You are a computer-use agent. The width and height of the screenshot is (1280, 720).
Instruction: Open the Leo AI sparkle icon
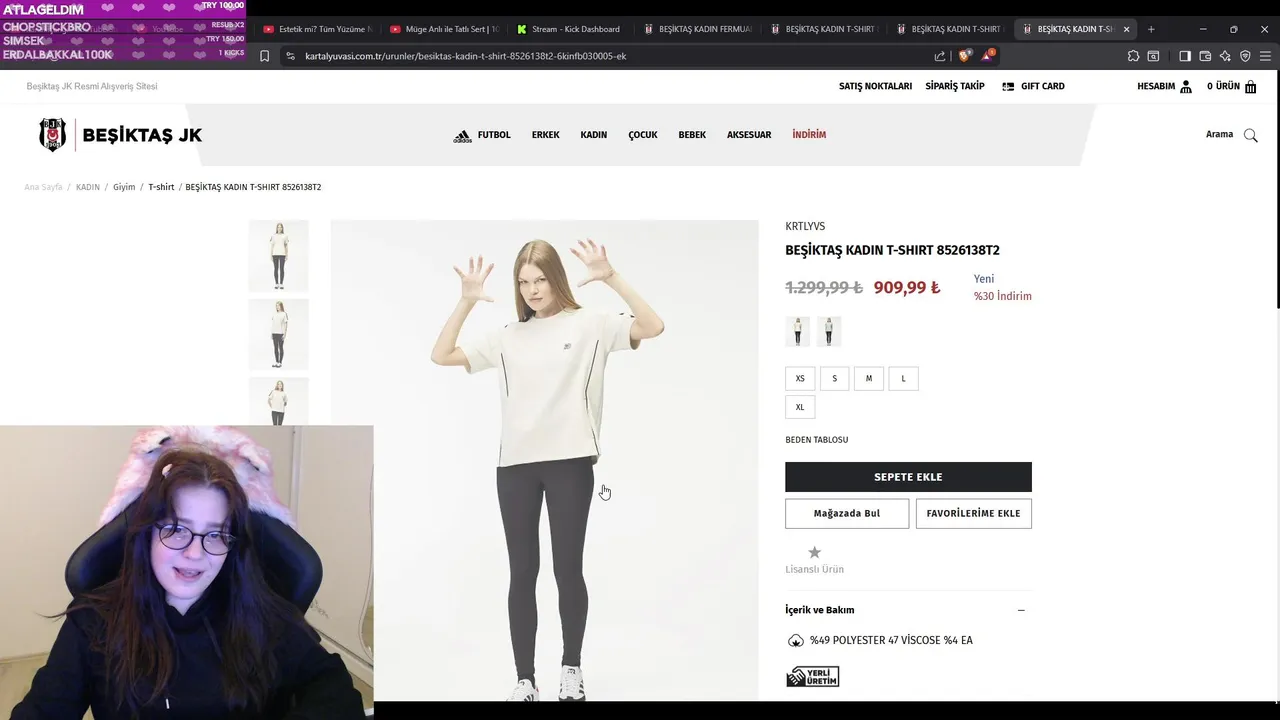click(x=1225, y=56)
